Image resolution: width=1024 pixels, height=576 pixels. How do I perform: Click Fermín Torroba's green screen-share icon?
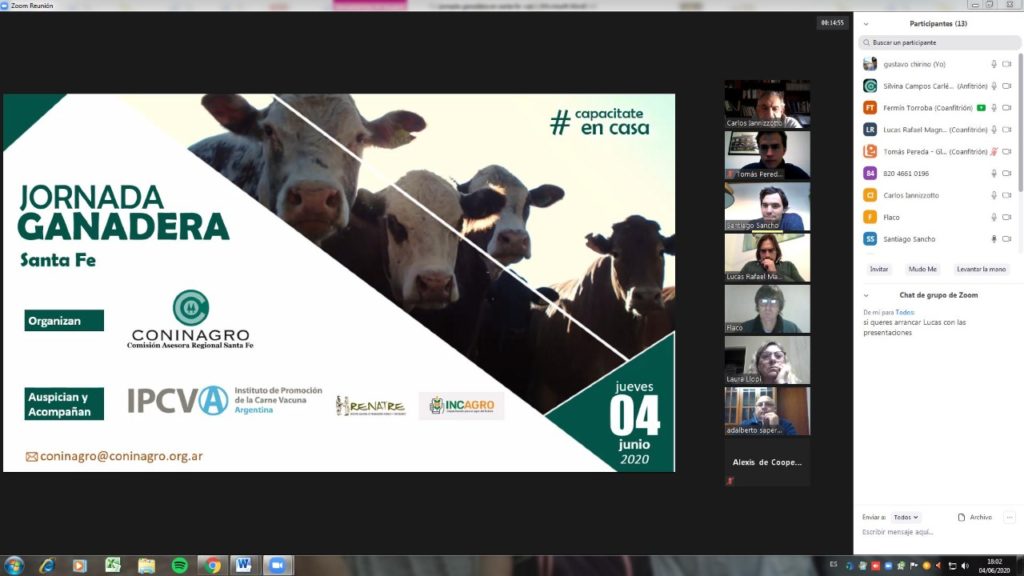tap(981, 108)
